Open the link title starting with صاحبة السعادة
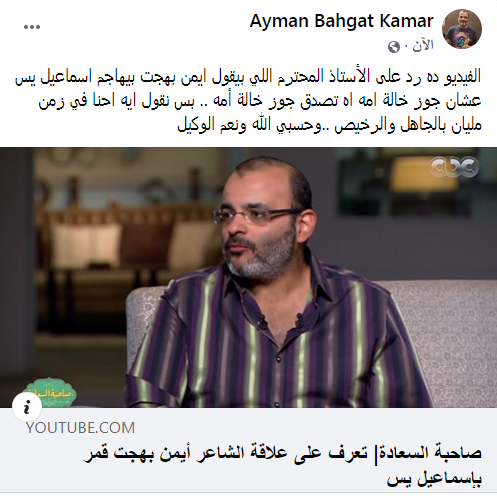Image resolution: width=497 pixels, height=499 pixels. (282, 466)
